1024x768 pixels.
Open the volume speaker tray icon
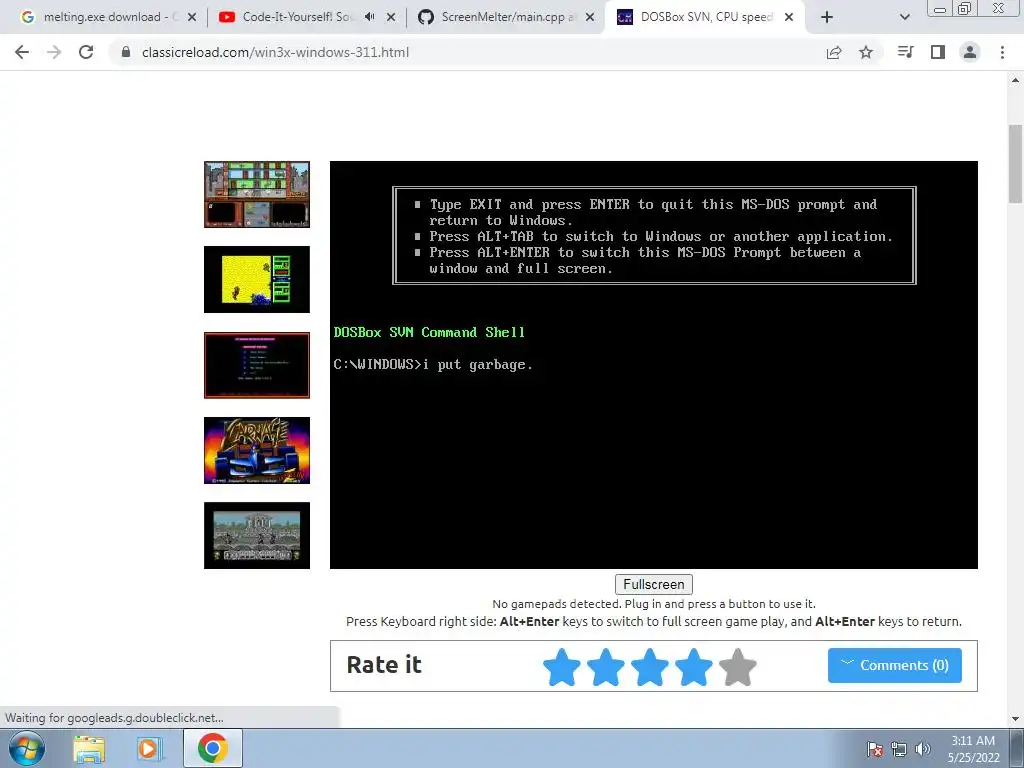point(923,749)
